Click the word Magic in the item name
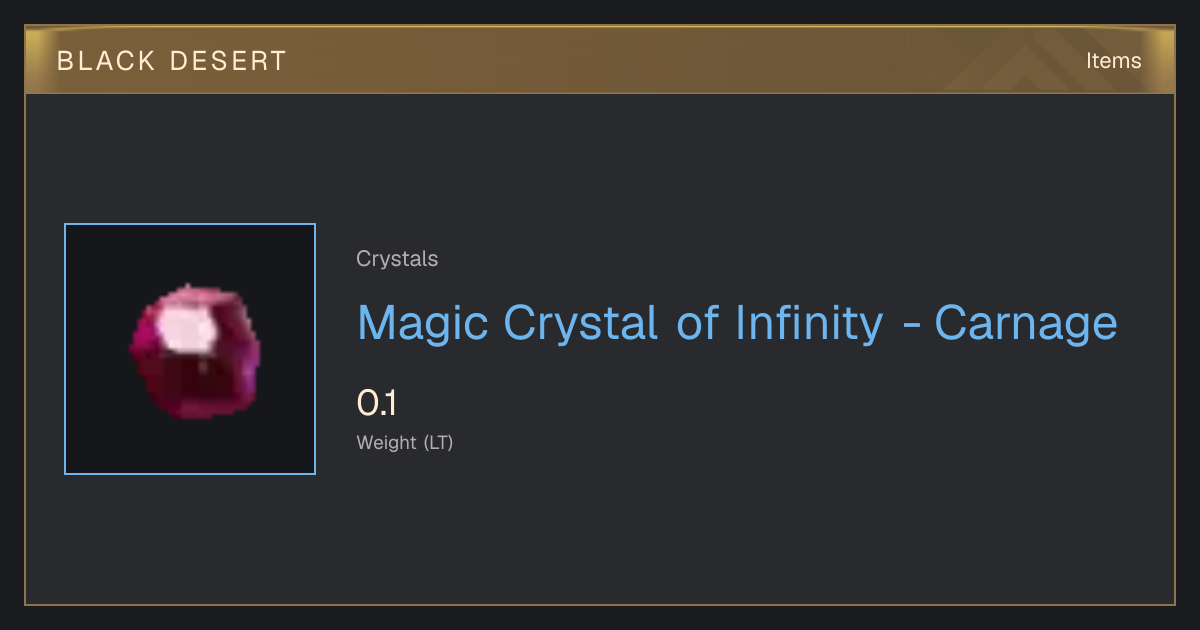The height and width of the screenshot is (630, 1200). (x=423, y=323)
